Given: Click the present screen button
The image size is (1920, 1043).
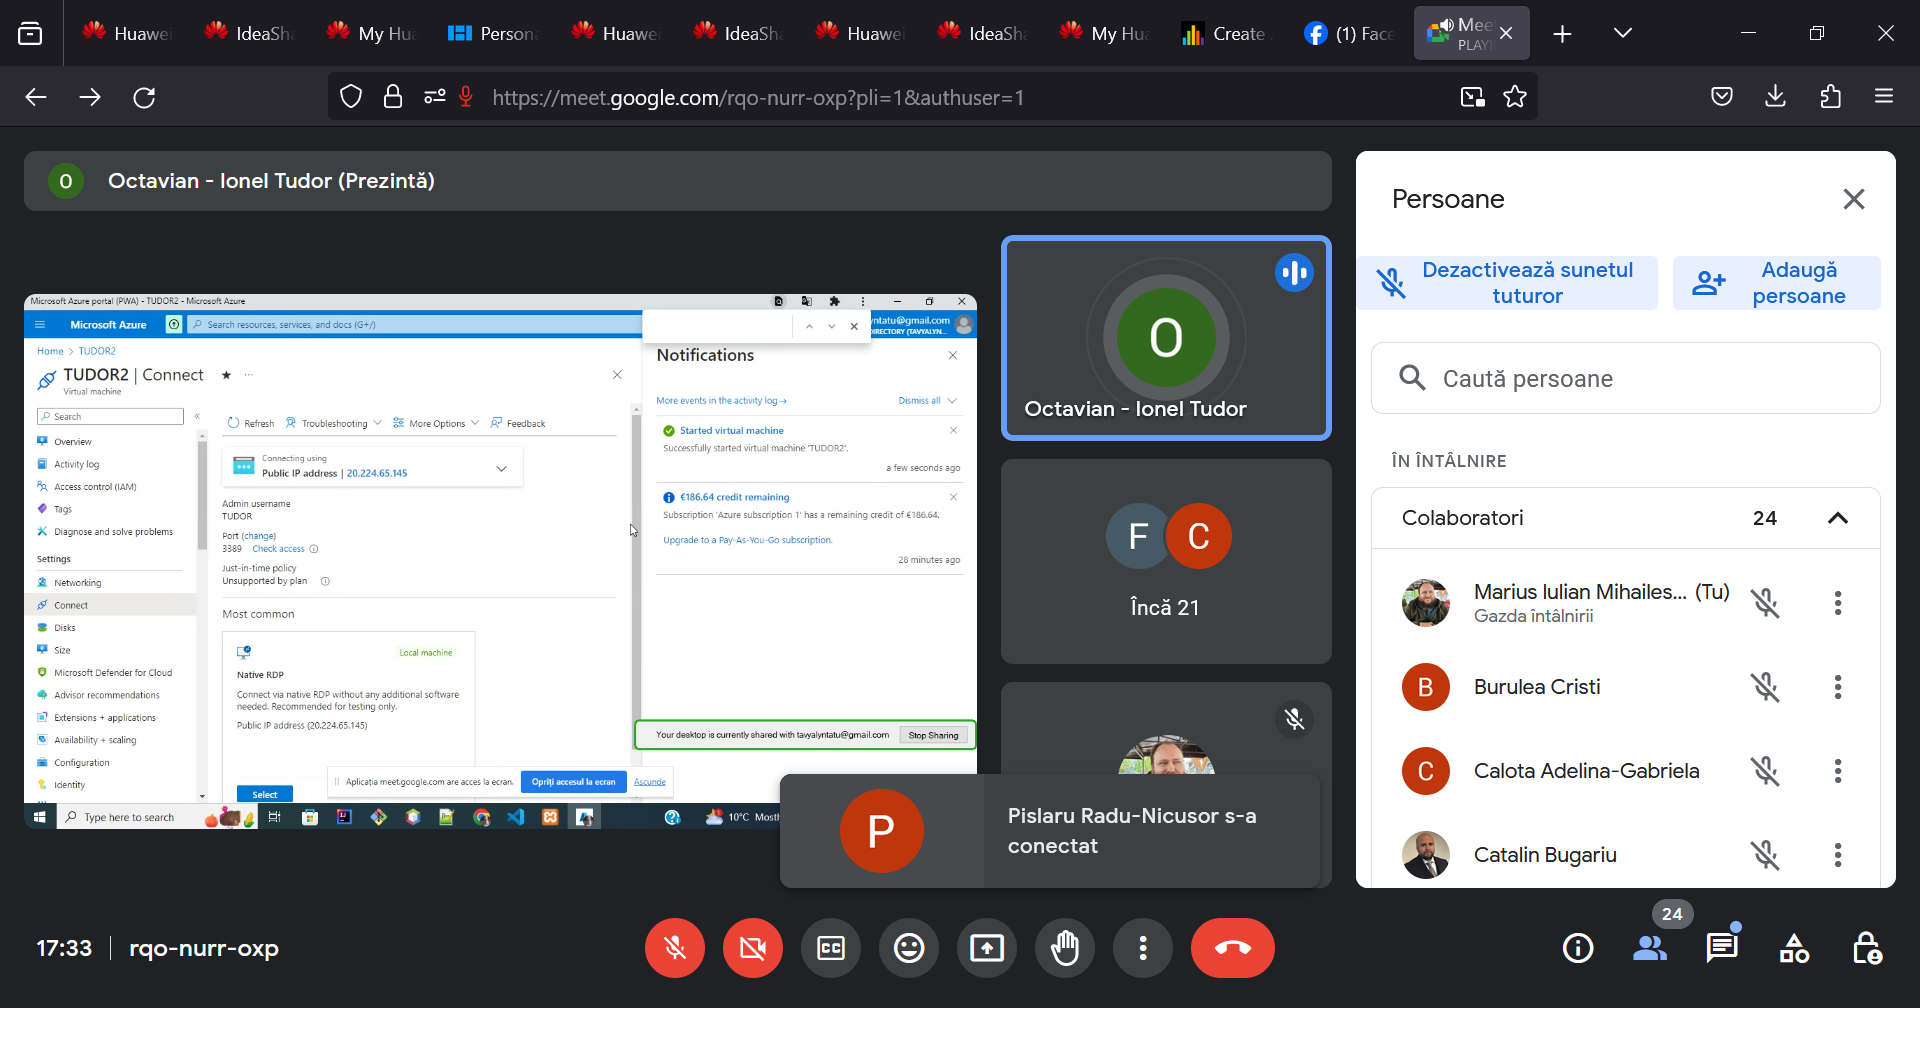Looking at the screenshot, I should 987,948.
